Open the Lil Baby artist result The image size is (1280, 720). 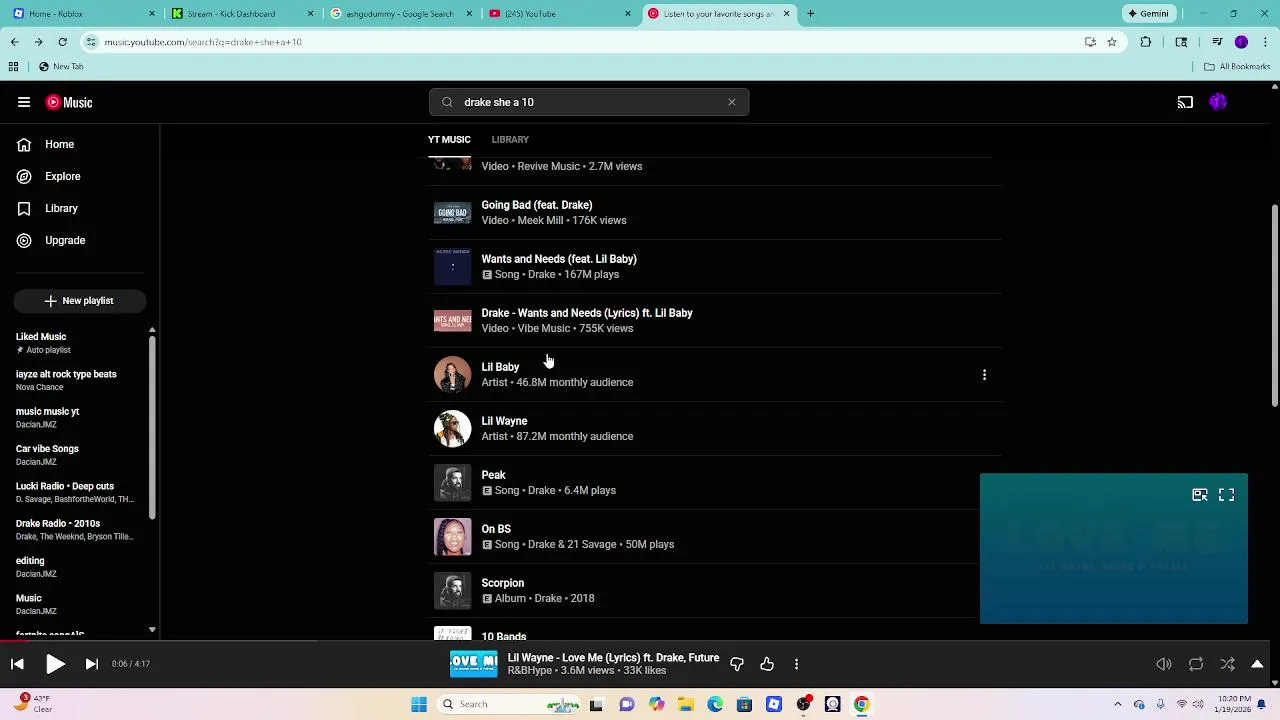click(715, 374)
